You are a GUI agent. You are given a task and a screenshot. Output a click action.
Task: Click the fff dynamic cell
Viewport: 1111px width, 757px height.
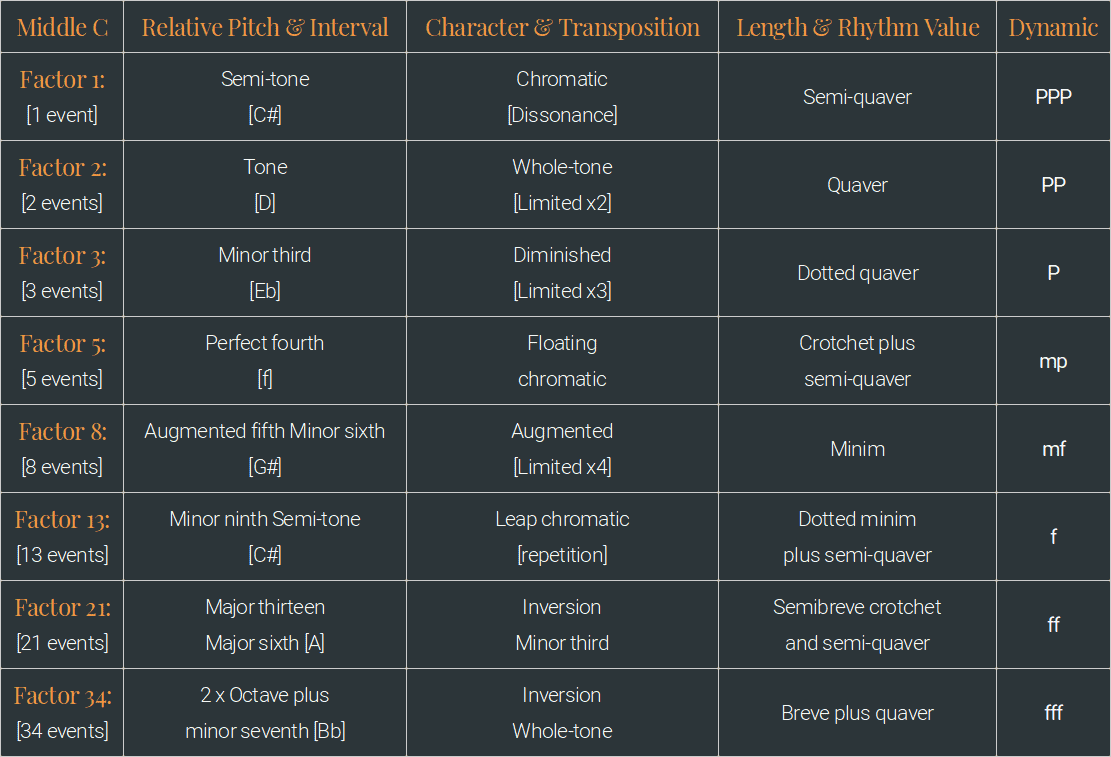tap(1053, 712)
